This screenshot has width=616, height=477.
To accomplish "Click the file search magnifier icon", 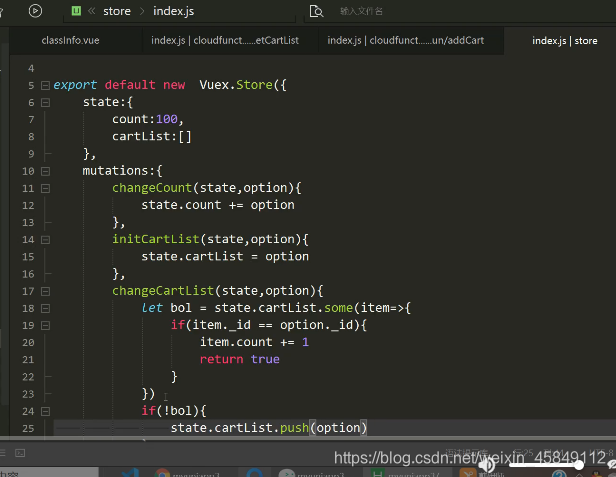I will [x=316, y=11].
